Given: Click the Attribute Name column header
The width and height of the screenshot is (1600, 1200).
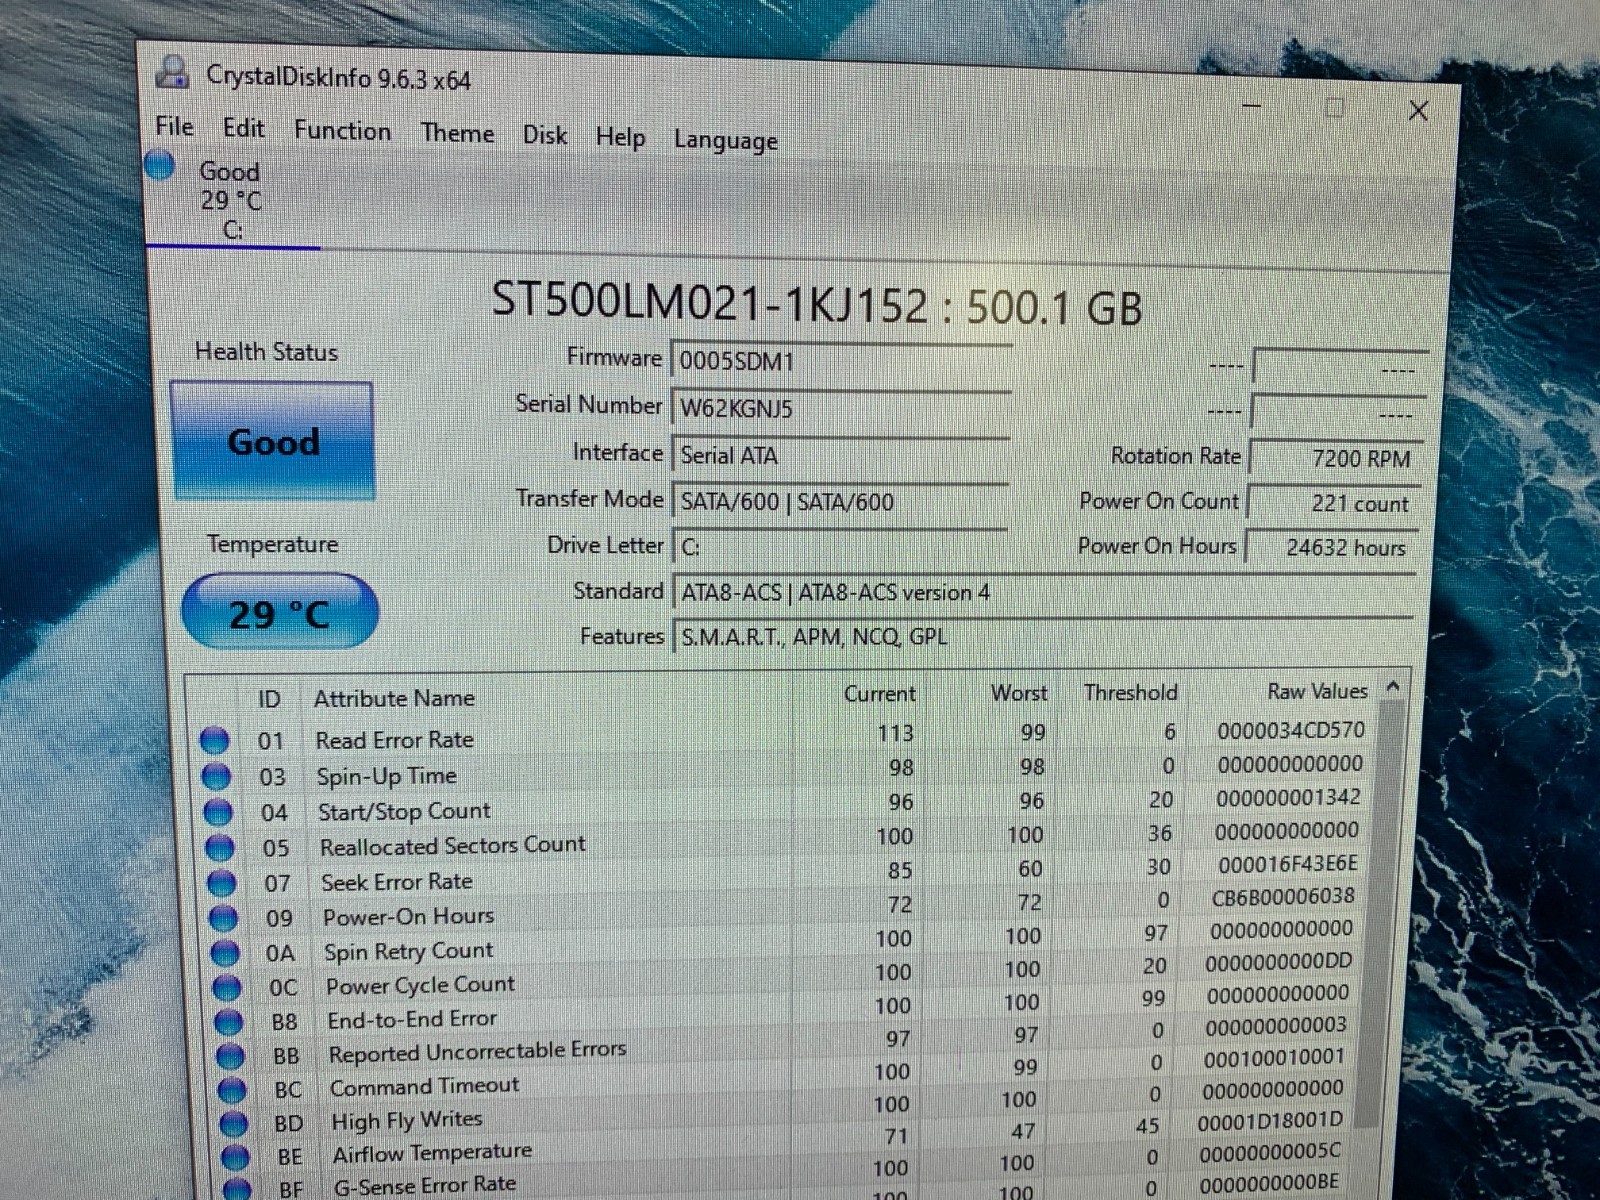Looking at the screenshot, I should pyautogui.click(x=394, y=698).
